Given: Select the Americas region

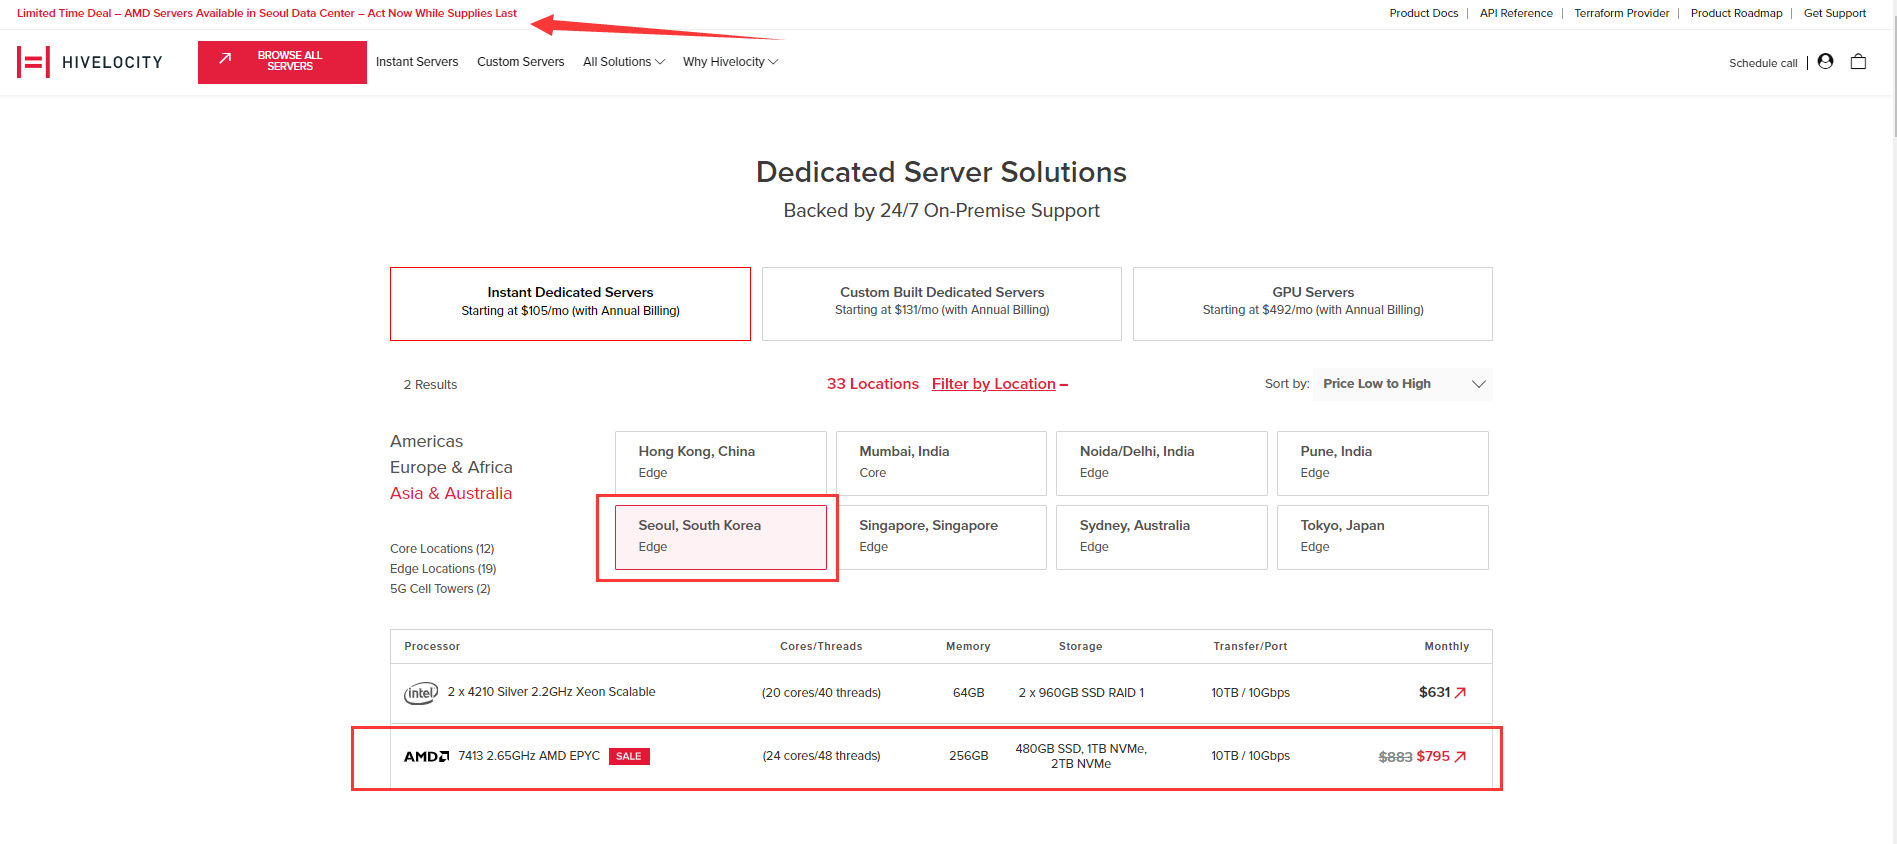Looking at the screenshot, I should coord(427,441).
